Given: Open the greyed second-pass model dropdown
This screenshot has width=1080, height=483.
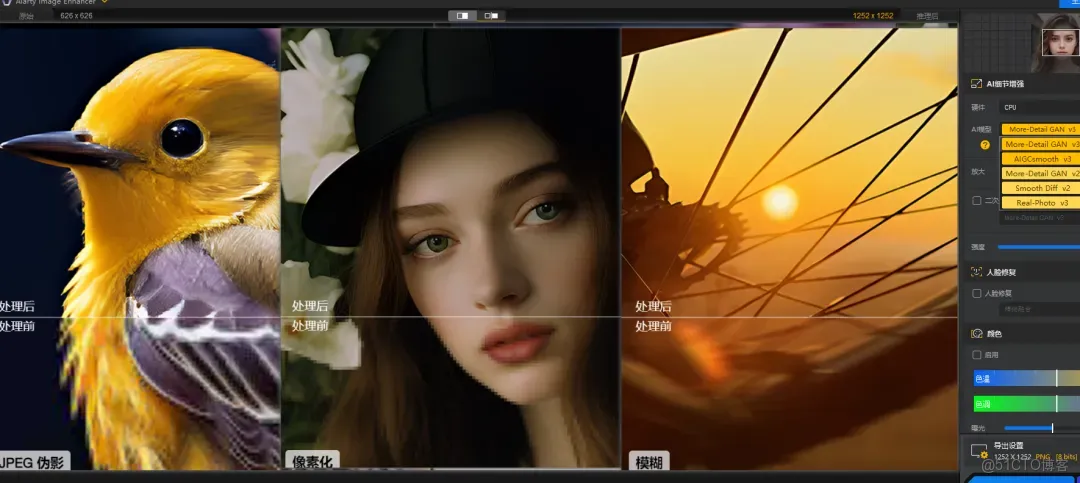Looking at the screenshot, I should pos(1039,218).
